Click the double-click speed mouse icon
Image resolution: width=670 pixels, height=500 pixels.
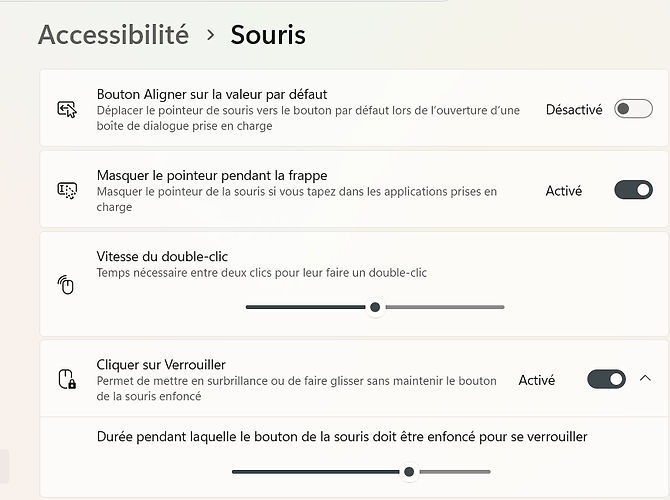tap(66, 285)
